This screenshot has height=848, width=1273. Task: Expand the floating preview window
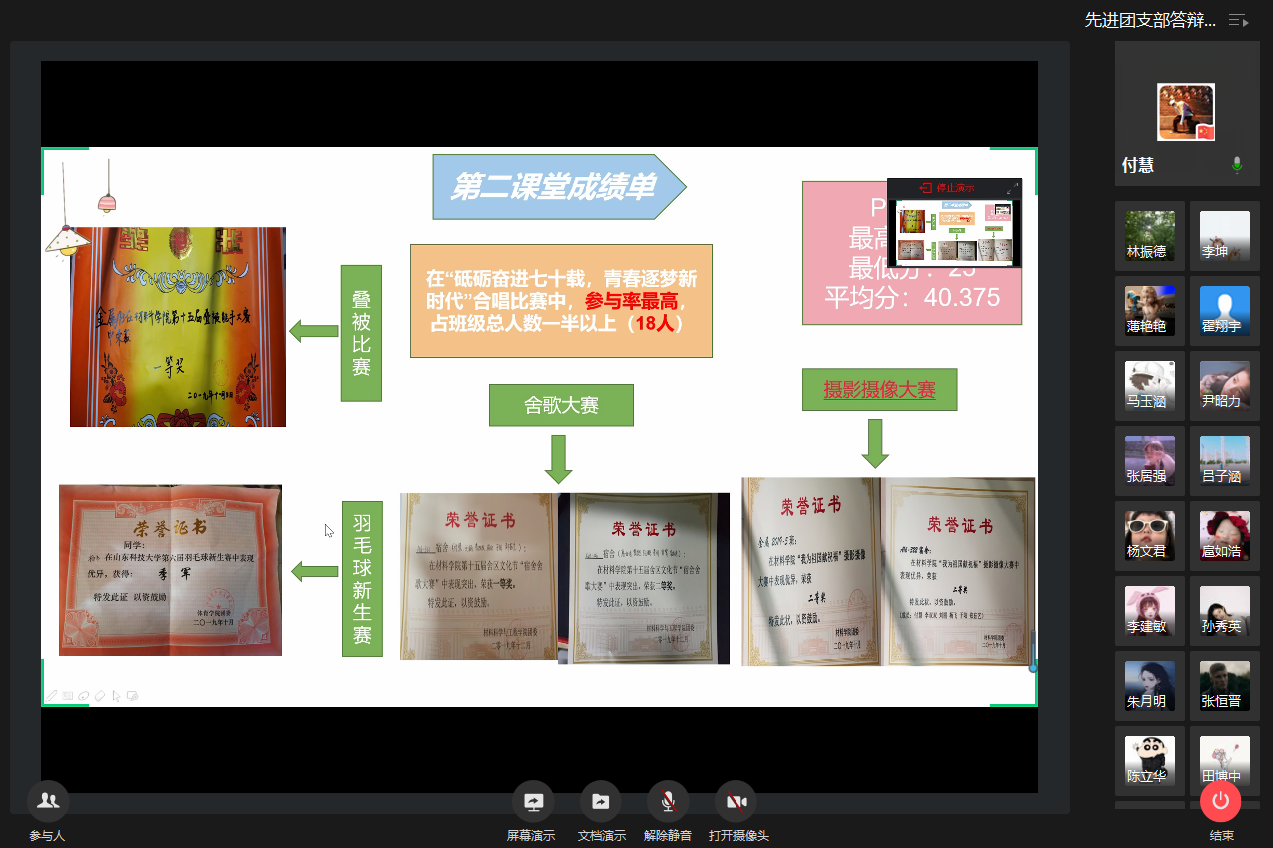pyautogui.click(x=1012, y=188)
